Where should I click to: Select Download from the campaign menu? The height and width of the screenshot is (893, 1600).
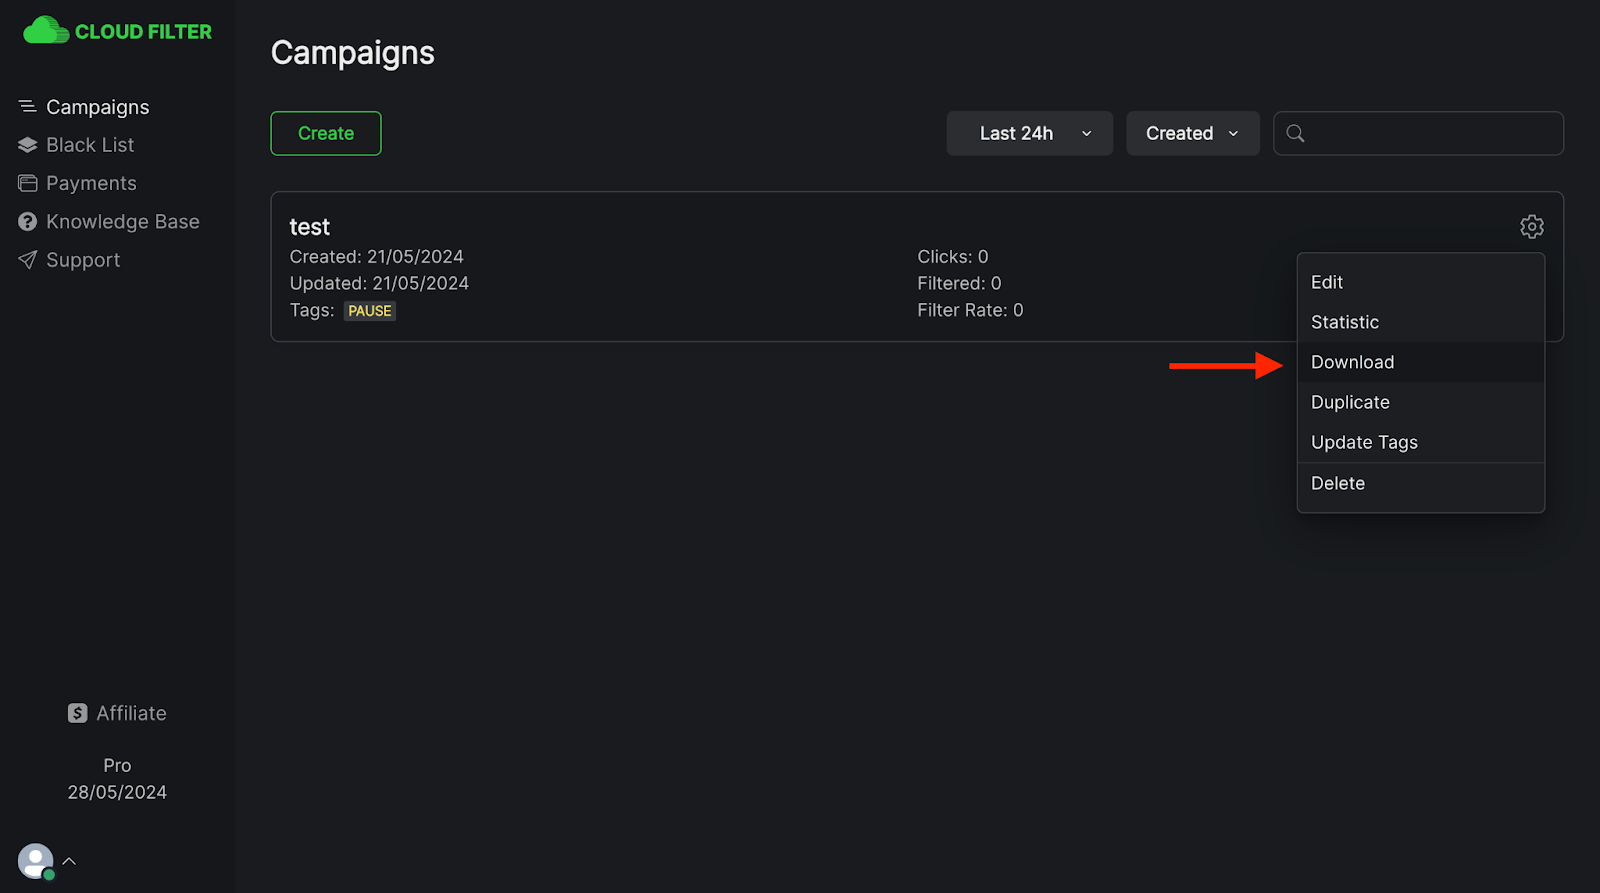click(1352, 362)
